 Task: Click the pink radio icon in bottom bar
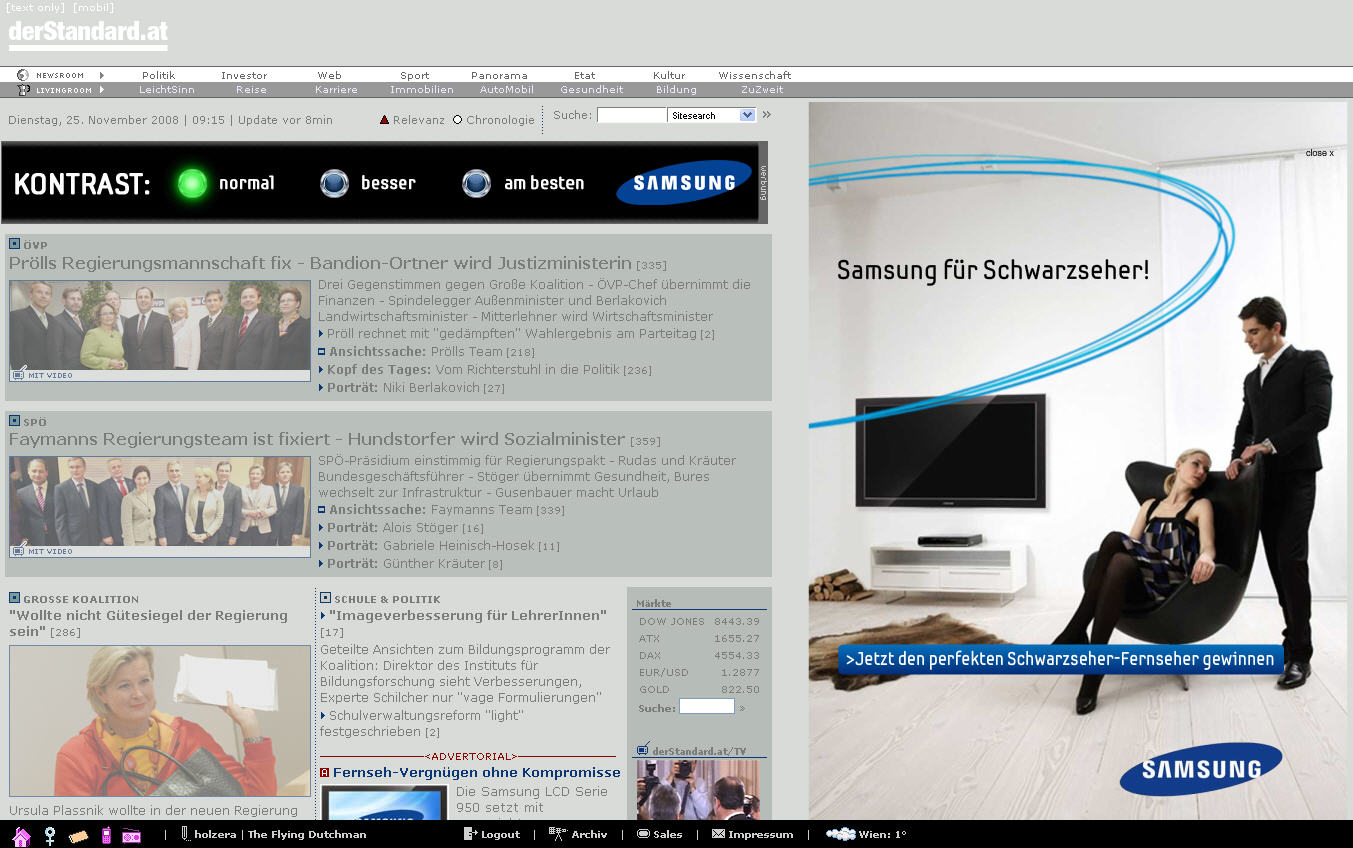point(132,836)
